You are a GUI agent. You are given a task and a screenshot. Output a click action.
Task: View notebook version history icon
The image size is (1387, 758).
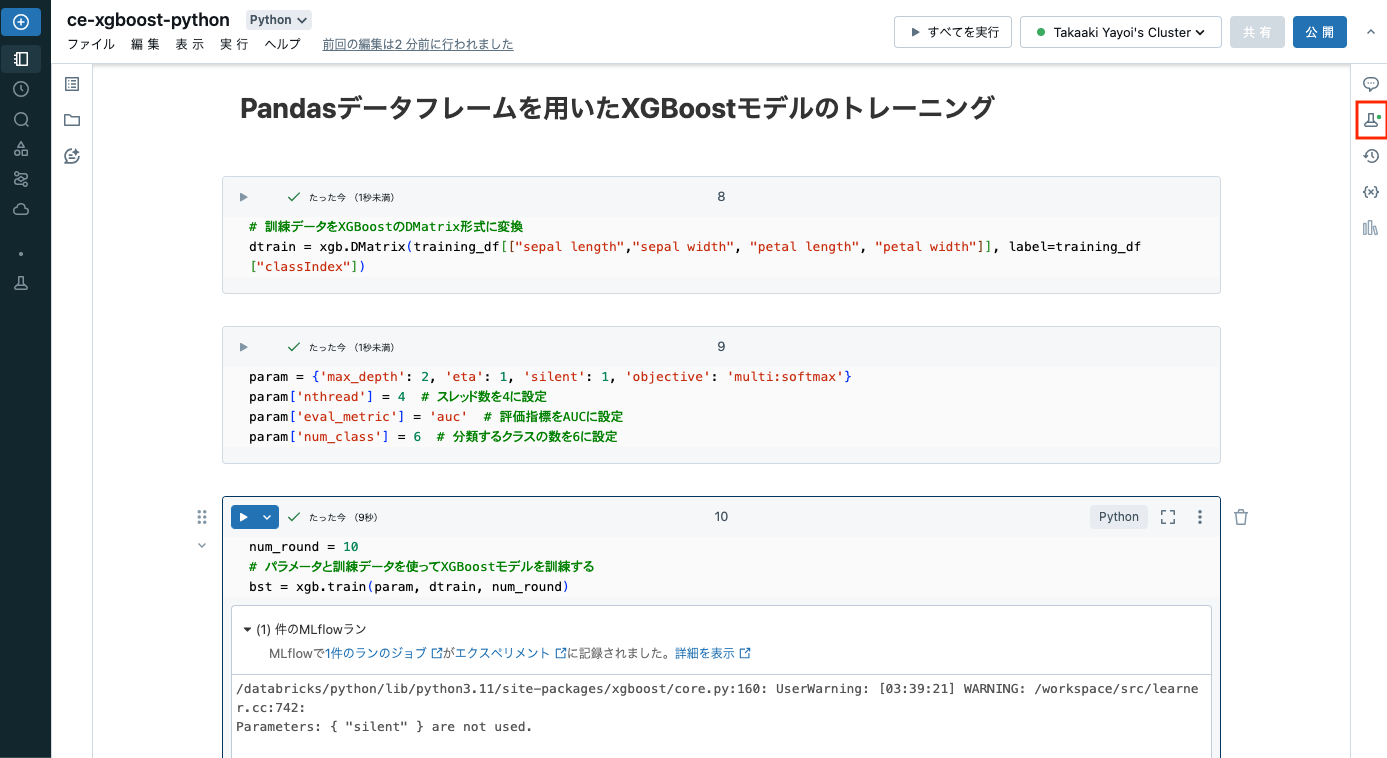(1371, 155)
